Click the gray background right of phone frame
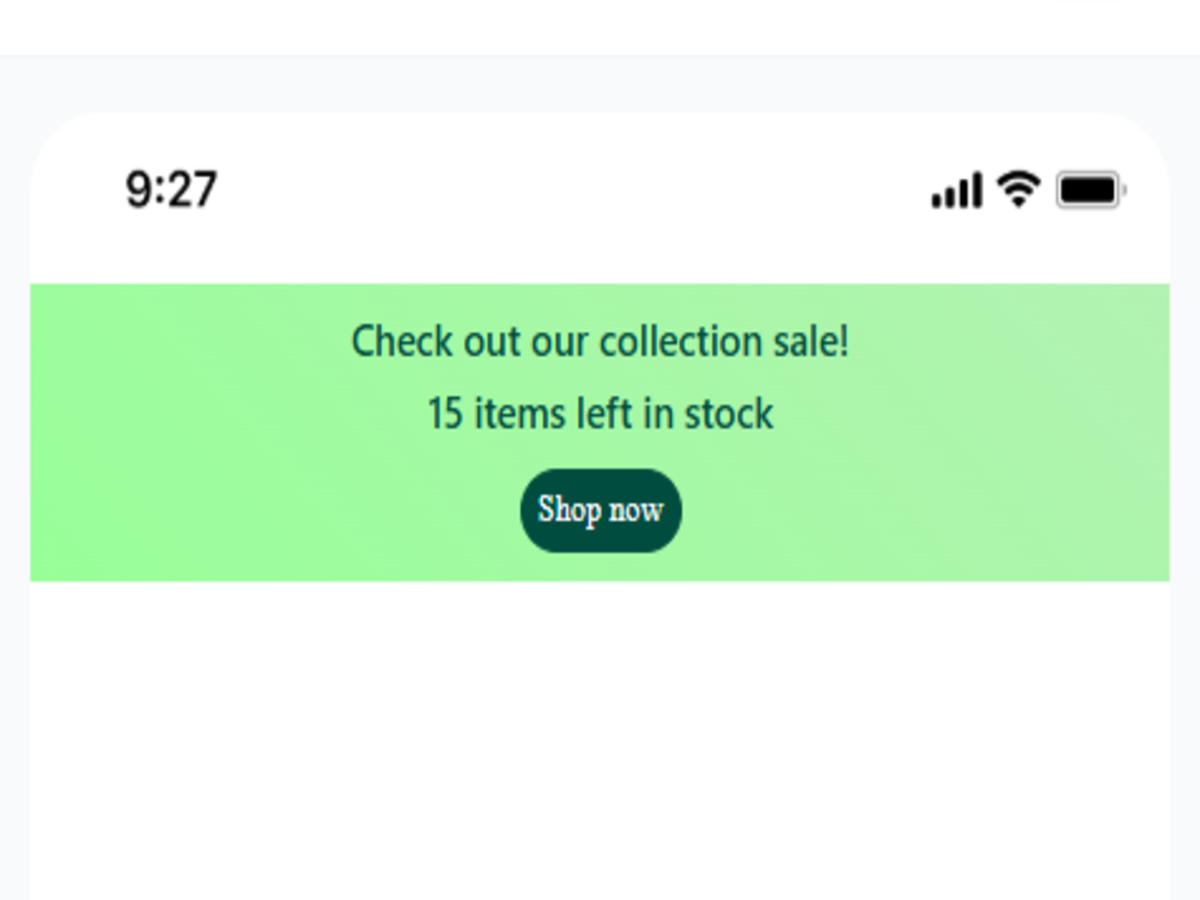Image resolution: width=1200 pixels, height=900 pixels. pos(1185,500)
